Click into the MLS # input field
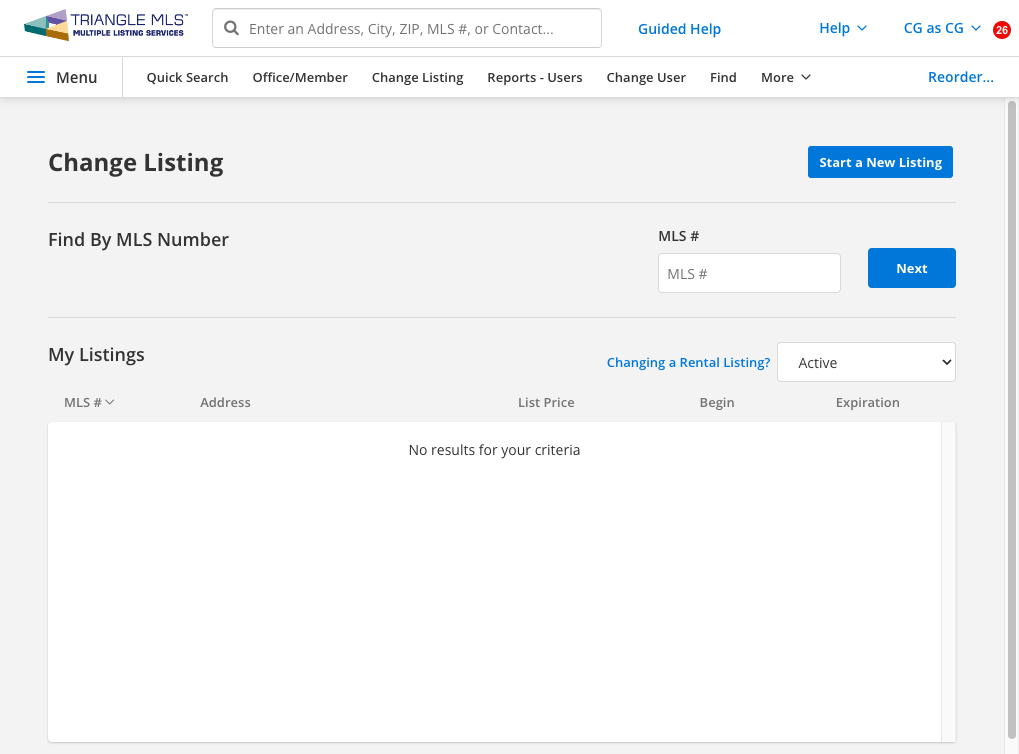Viewport: 1019px width, 754px height. pos(749,273)
